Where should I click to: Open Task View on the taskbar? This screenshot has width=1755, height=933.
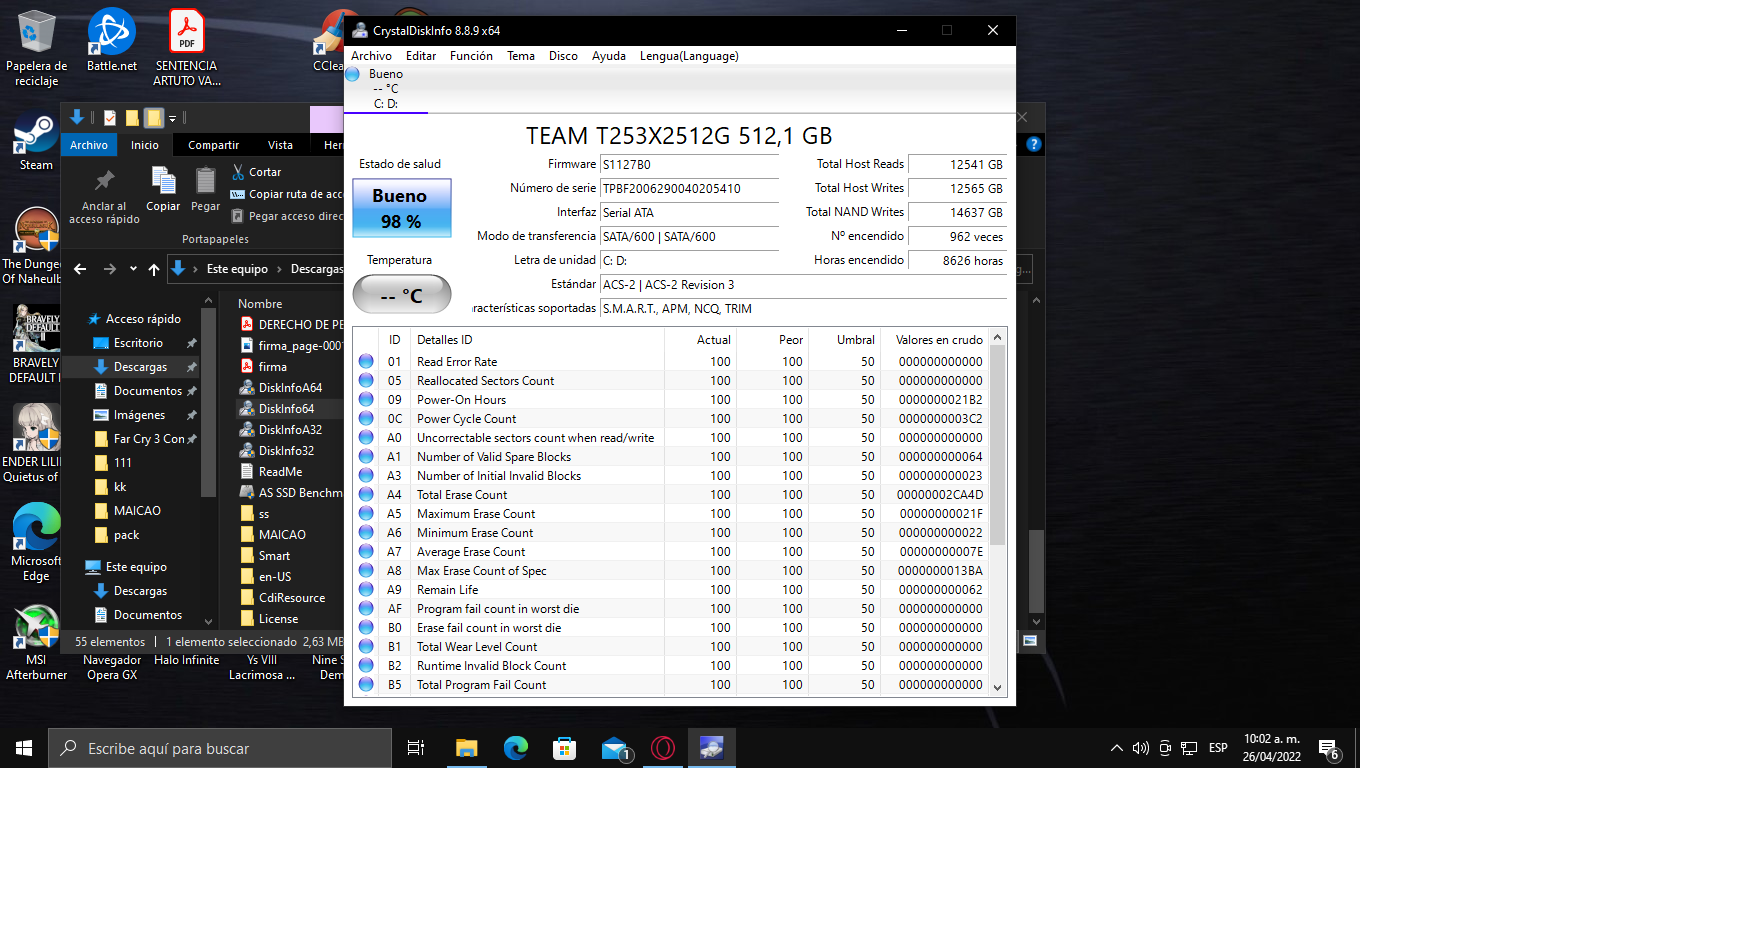point(416,748)
